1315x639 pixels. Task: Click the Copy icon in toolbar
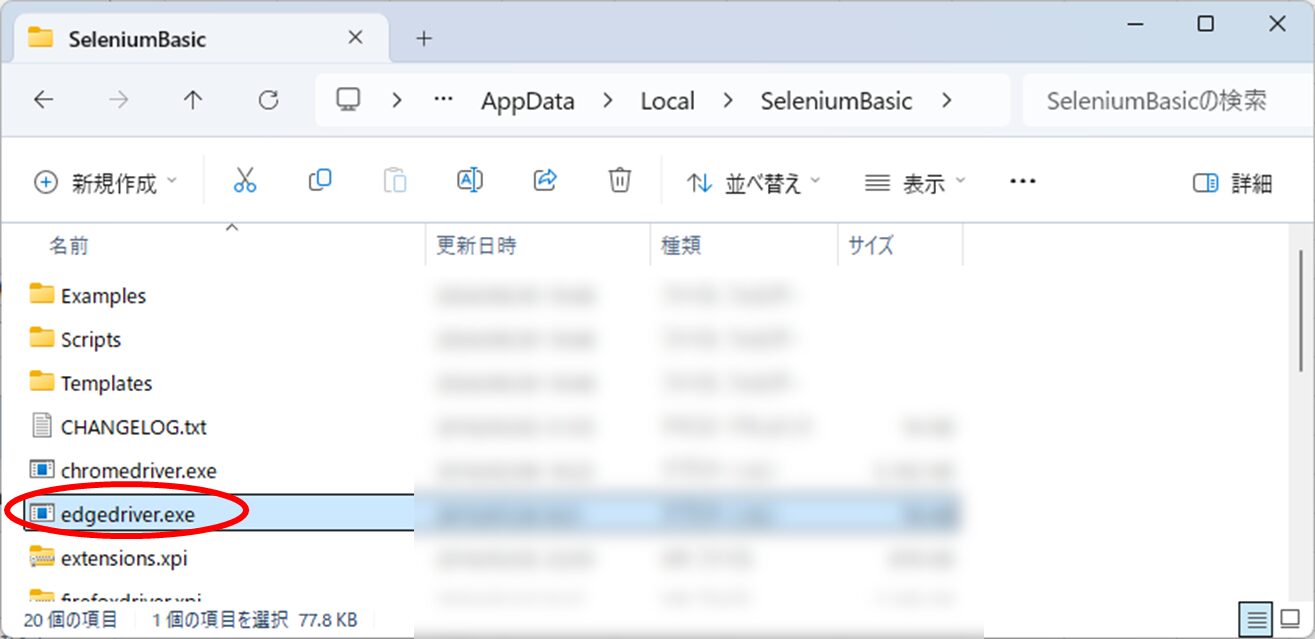[x=320, y=181]
